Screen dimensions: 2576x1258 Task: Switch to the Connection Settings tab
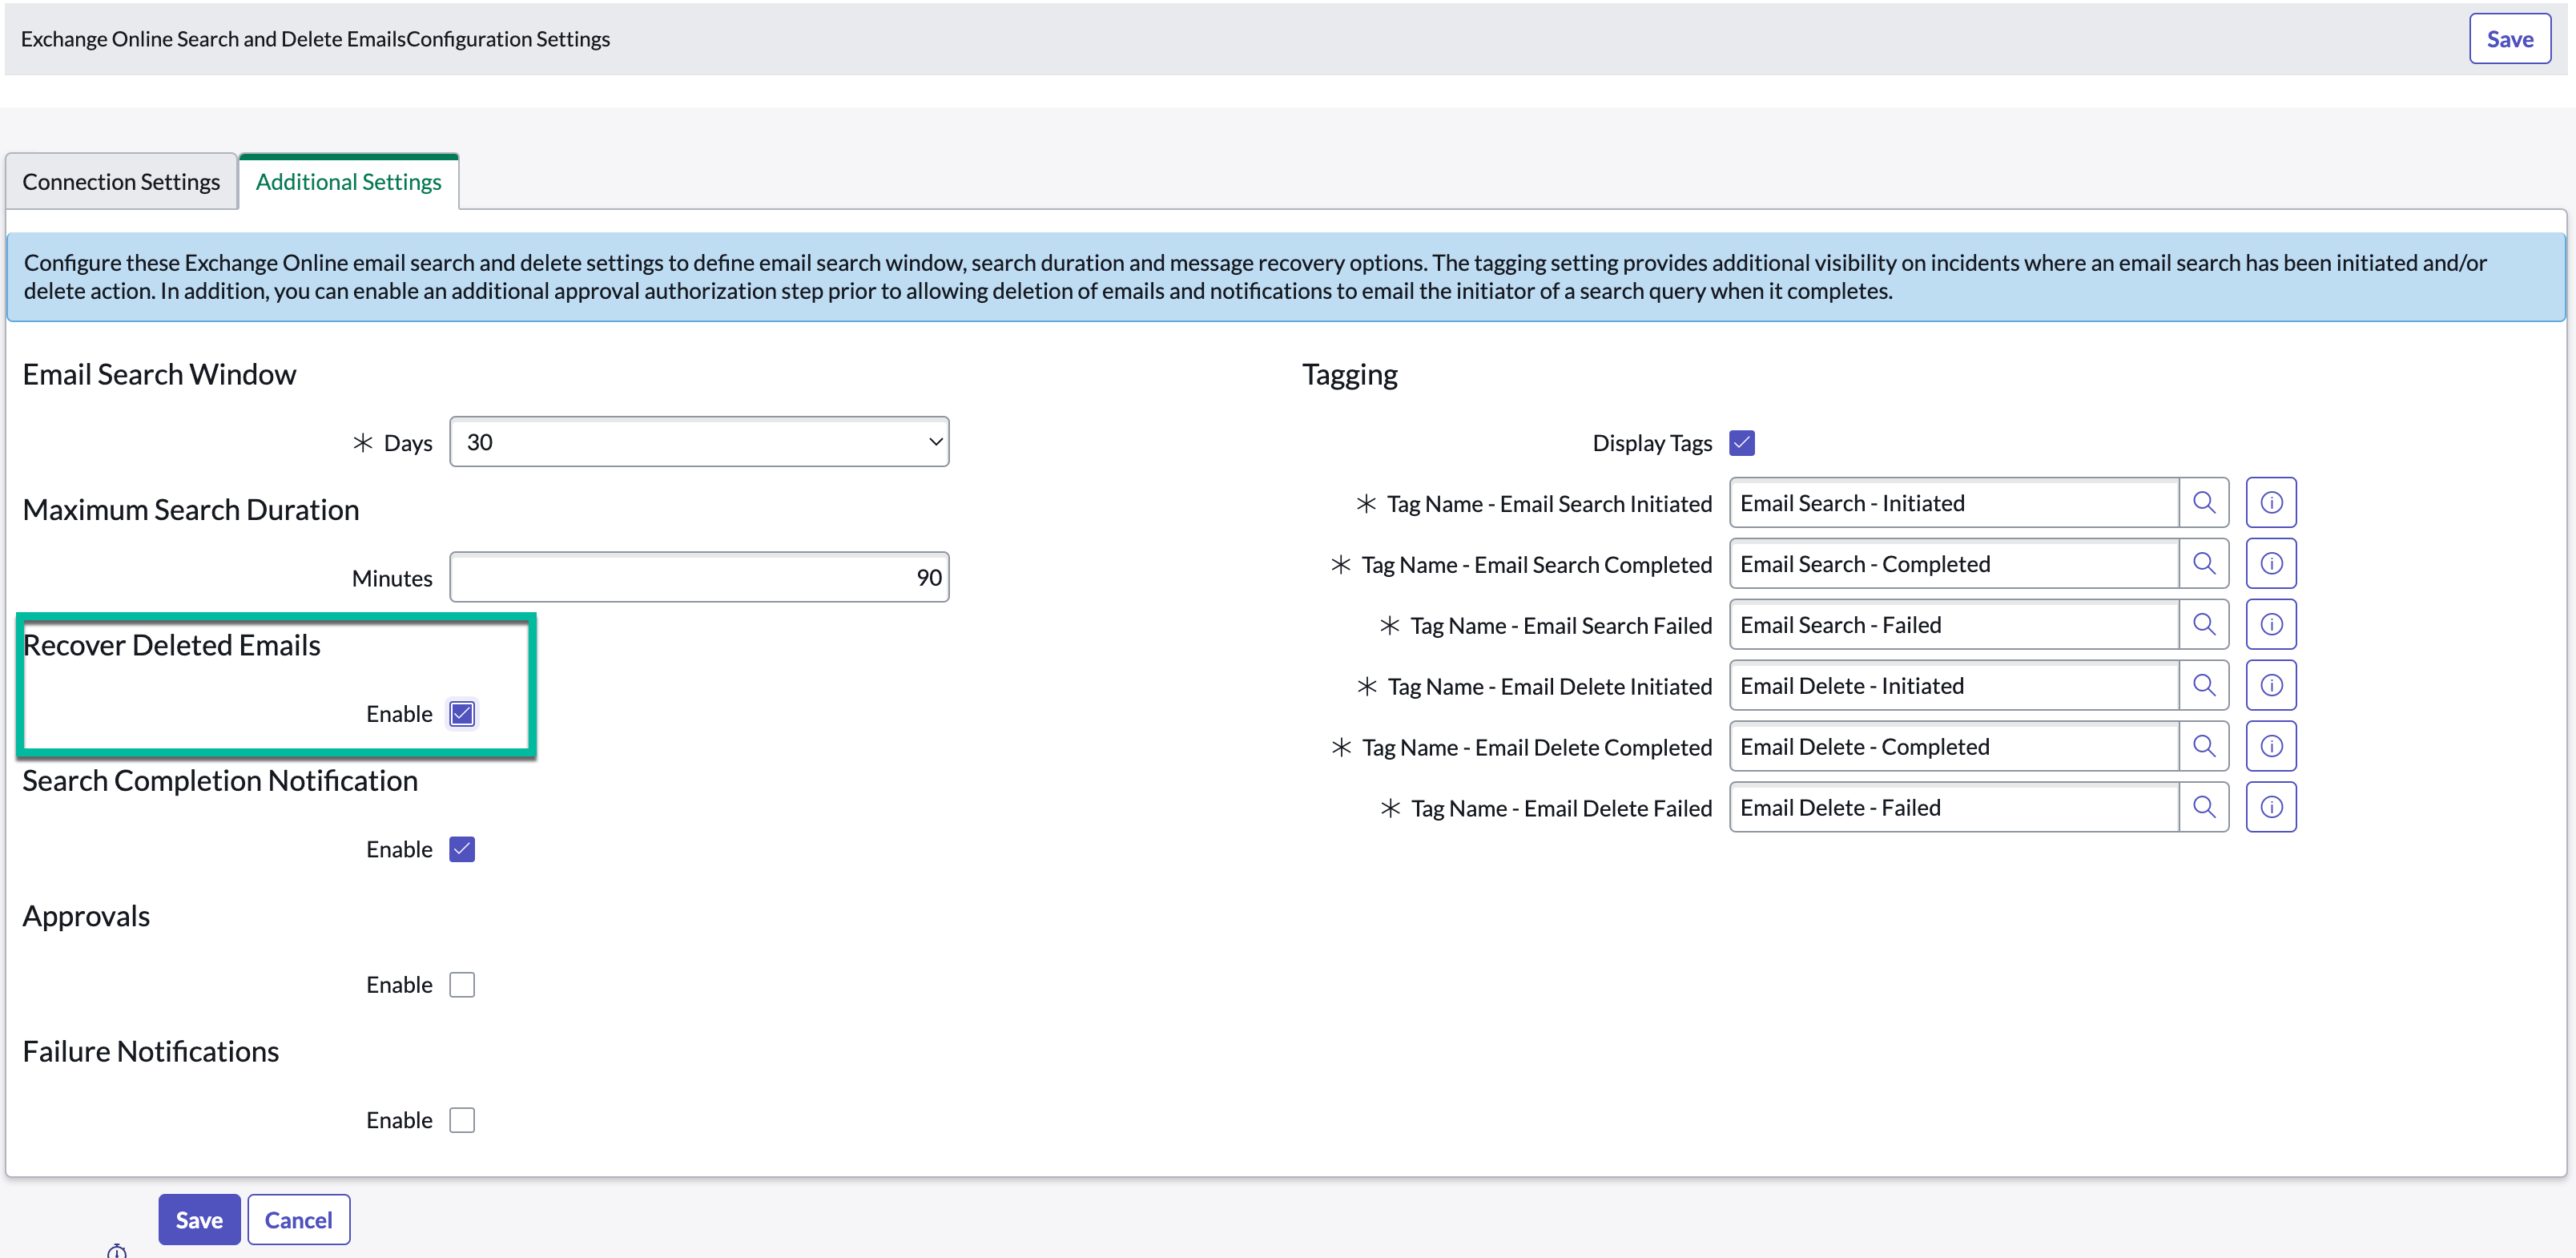(121, 182)
